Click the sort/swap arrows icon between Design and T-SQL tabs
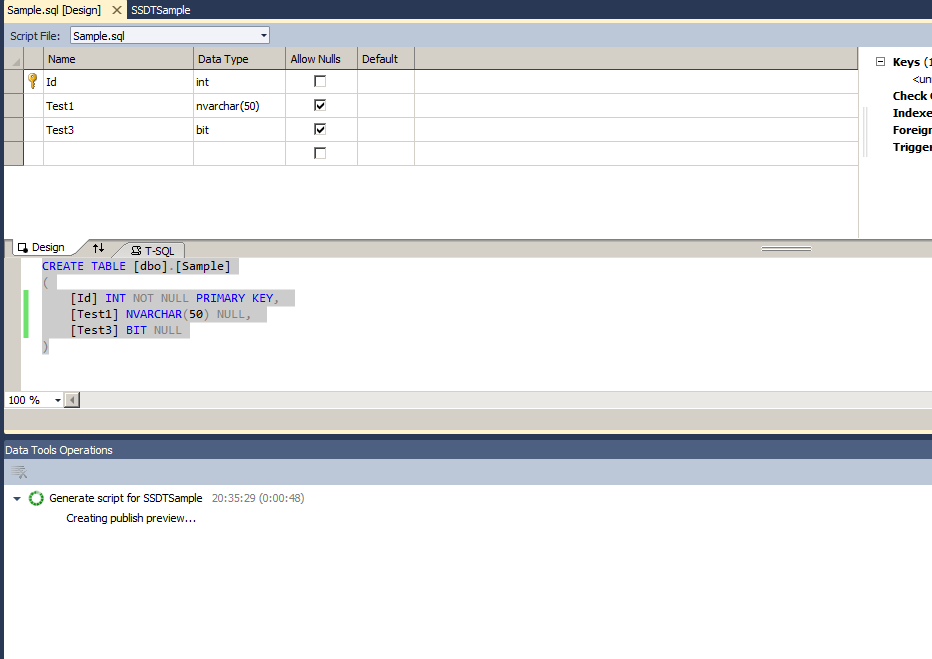The width and height of the screenshot is (932, 659). pos(97,248)
